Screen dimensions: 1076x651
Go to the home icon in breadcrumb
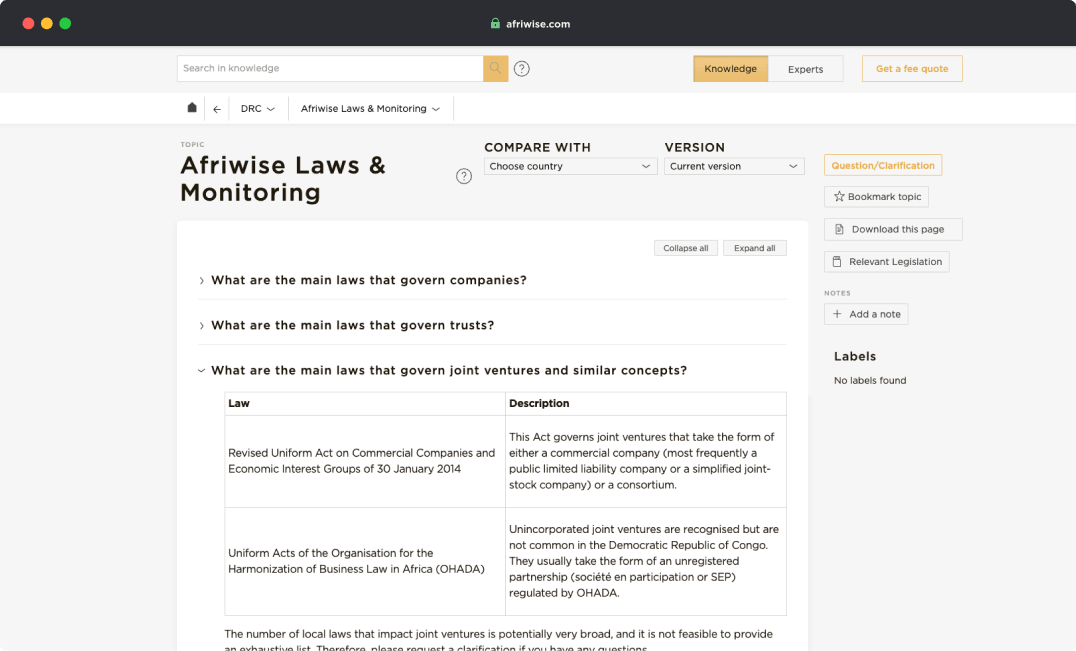click(192, 108)
